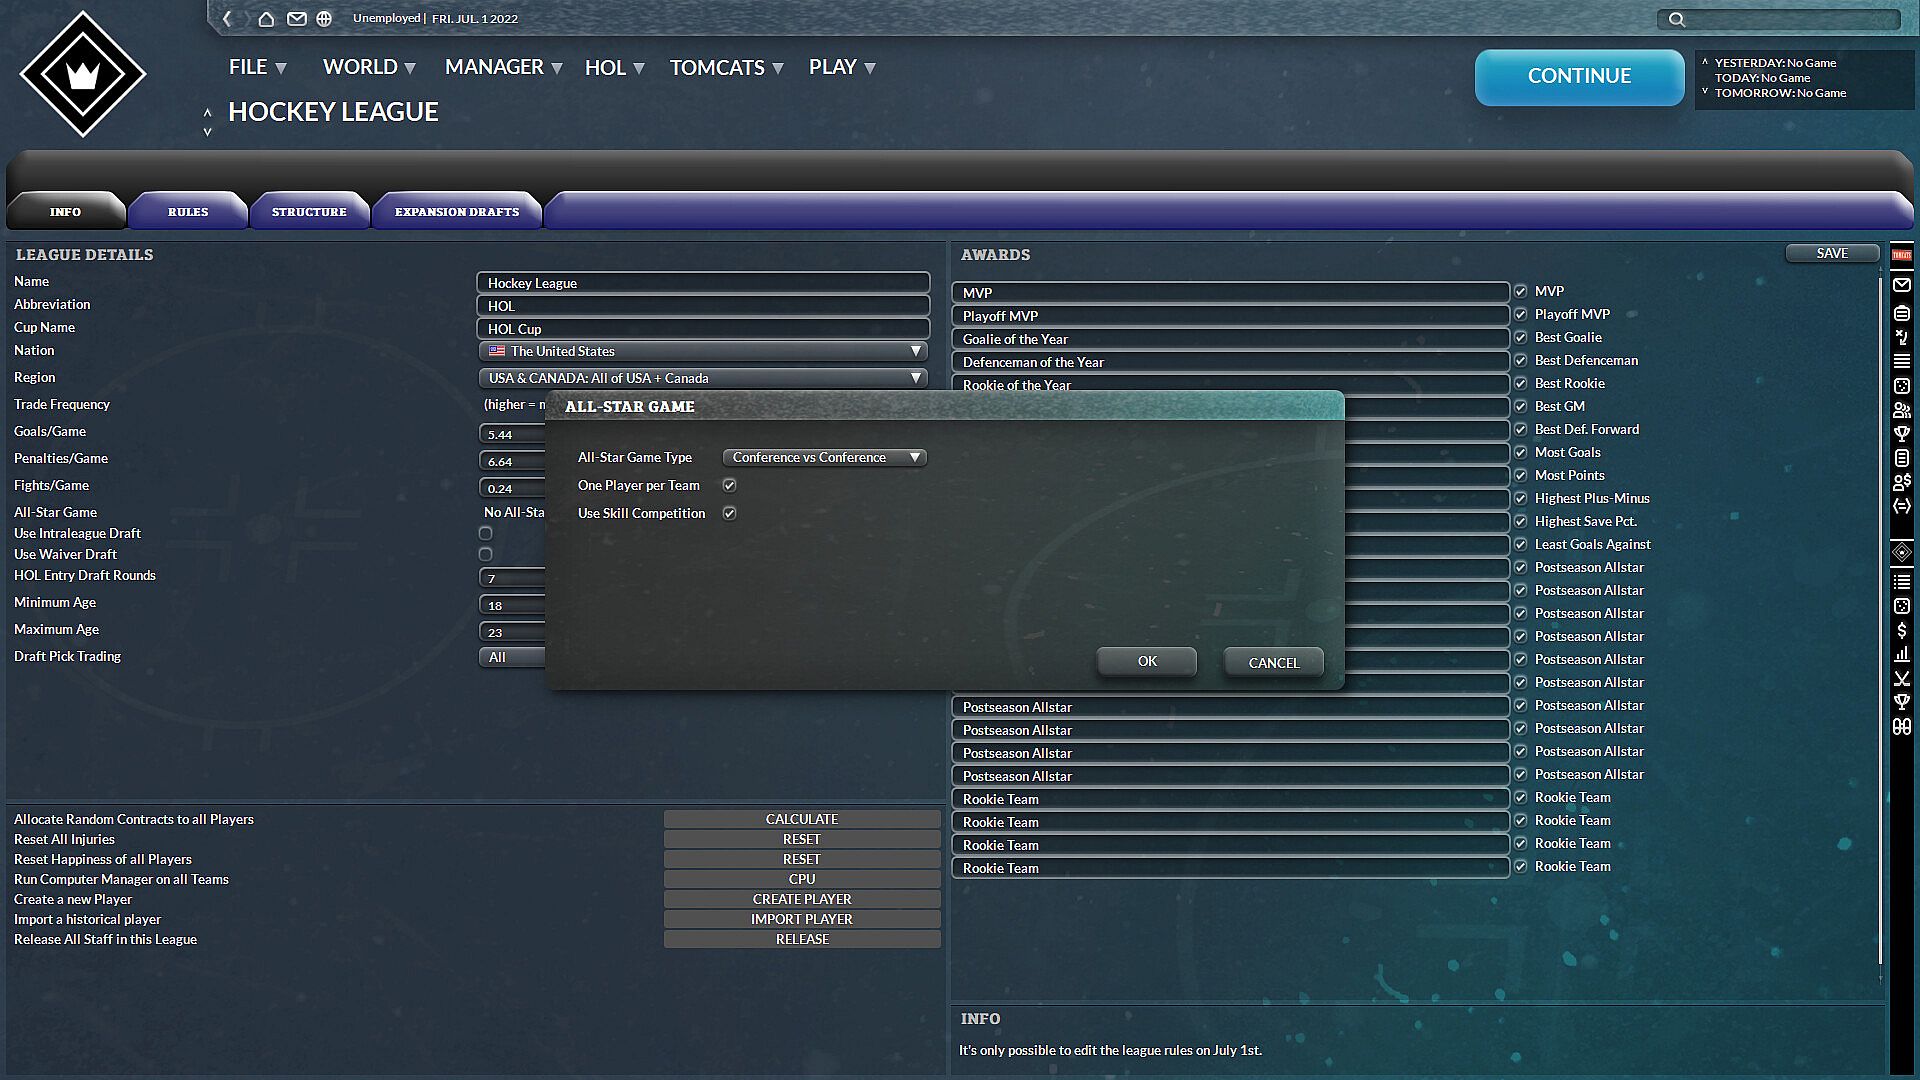Go back using the left arrow icon
The width and height of the screenshot is (1920, 1080).
(228, 19)
